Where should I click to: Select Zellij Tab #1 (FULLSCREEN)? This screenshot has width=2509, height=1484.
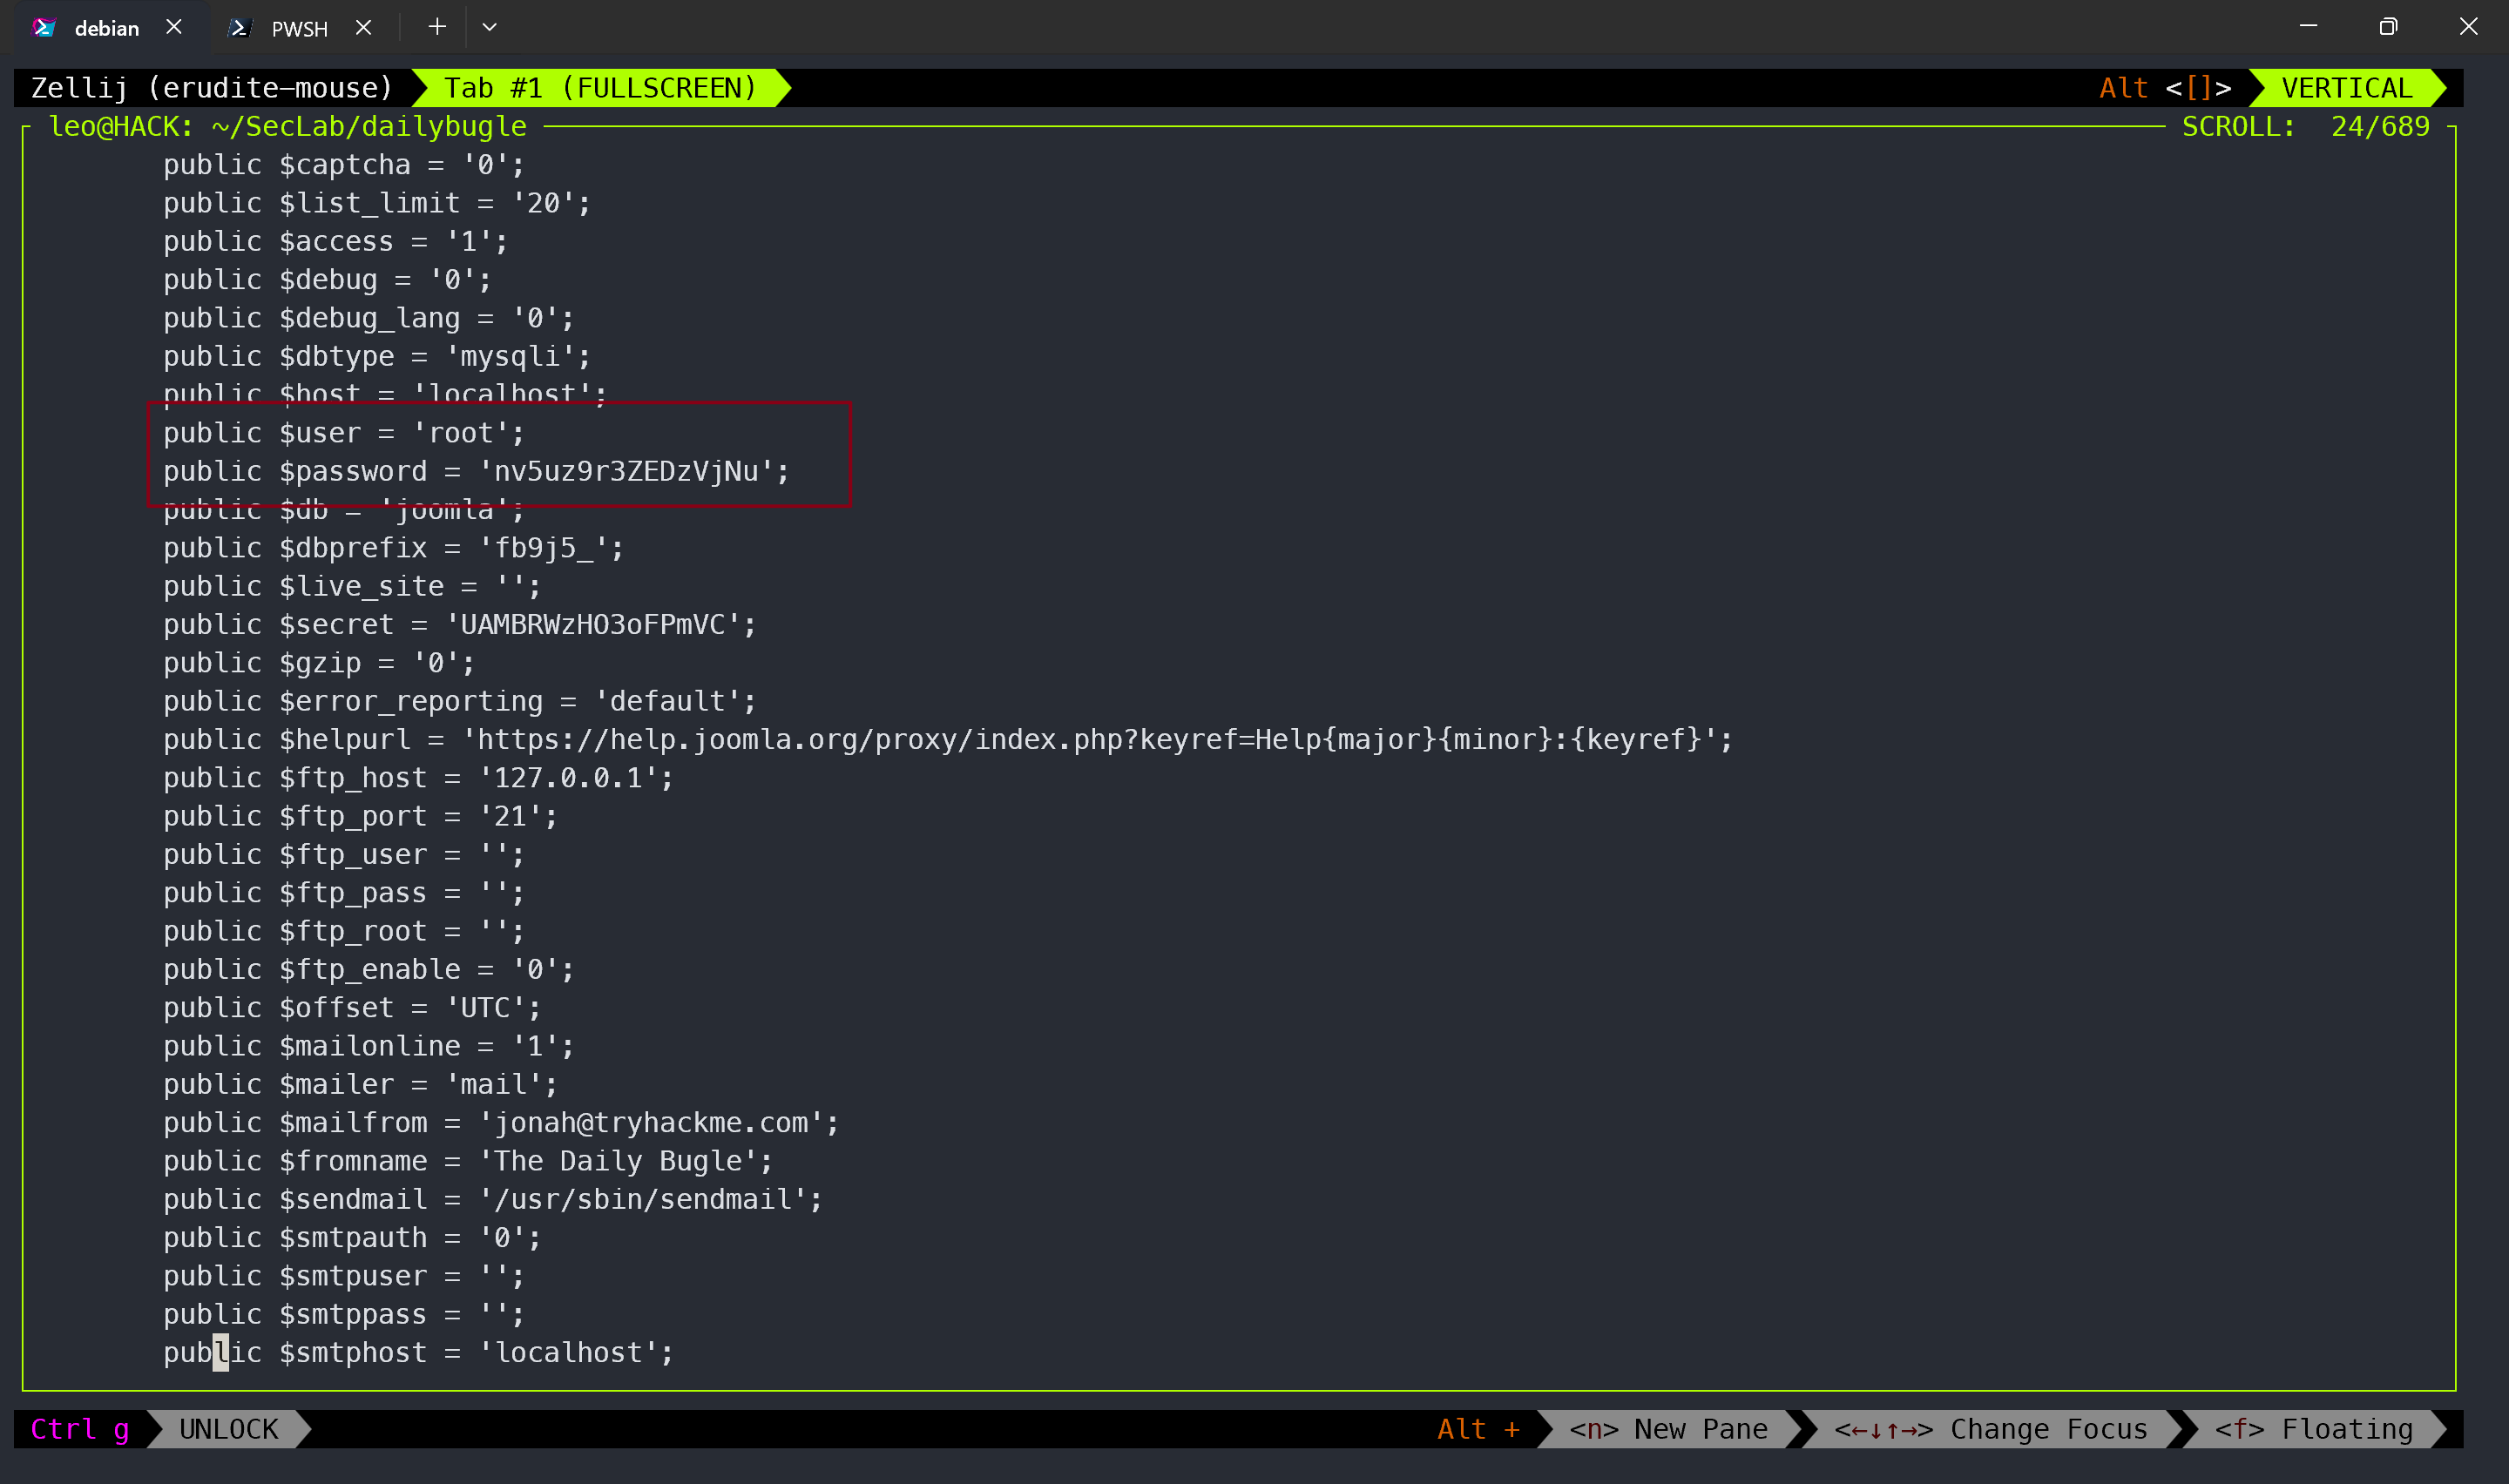point(600,88)
